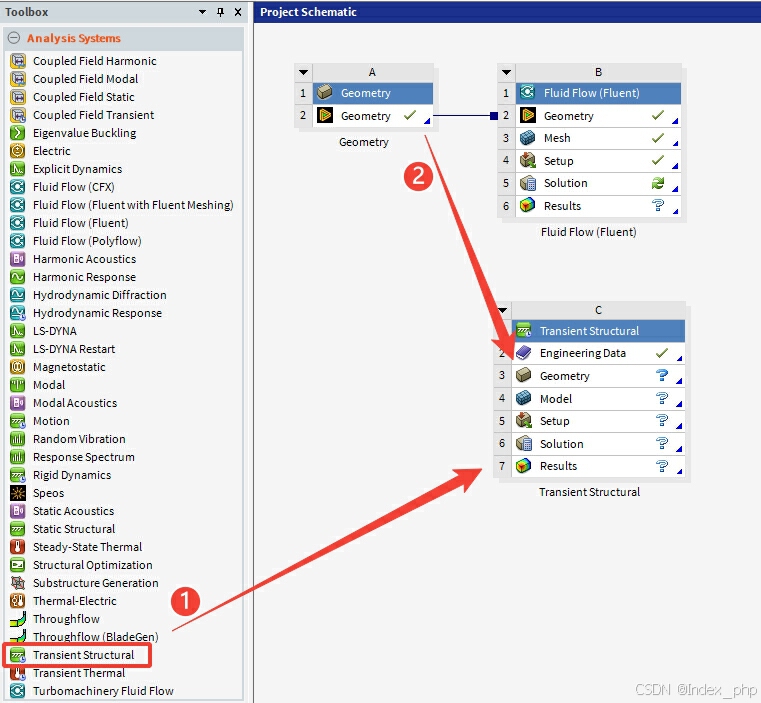The width and height of the screenshot is (761, 703).
Task: Click the Throughflow icon
Action: (18, 619)
